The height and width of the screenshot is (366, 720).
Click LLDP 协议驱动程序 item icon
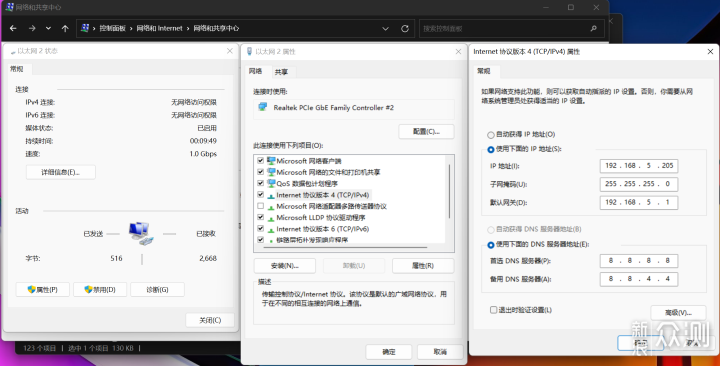tap(271, 218)
